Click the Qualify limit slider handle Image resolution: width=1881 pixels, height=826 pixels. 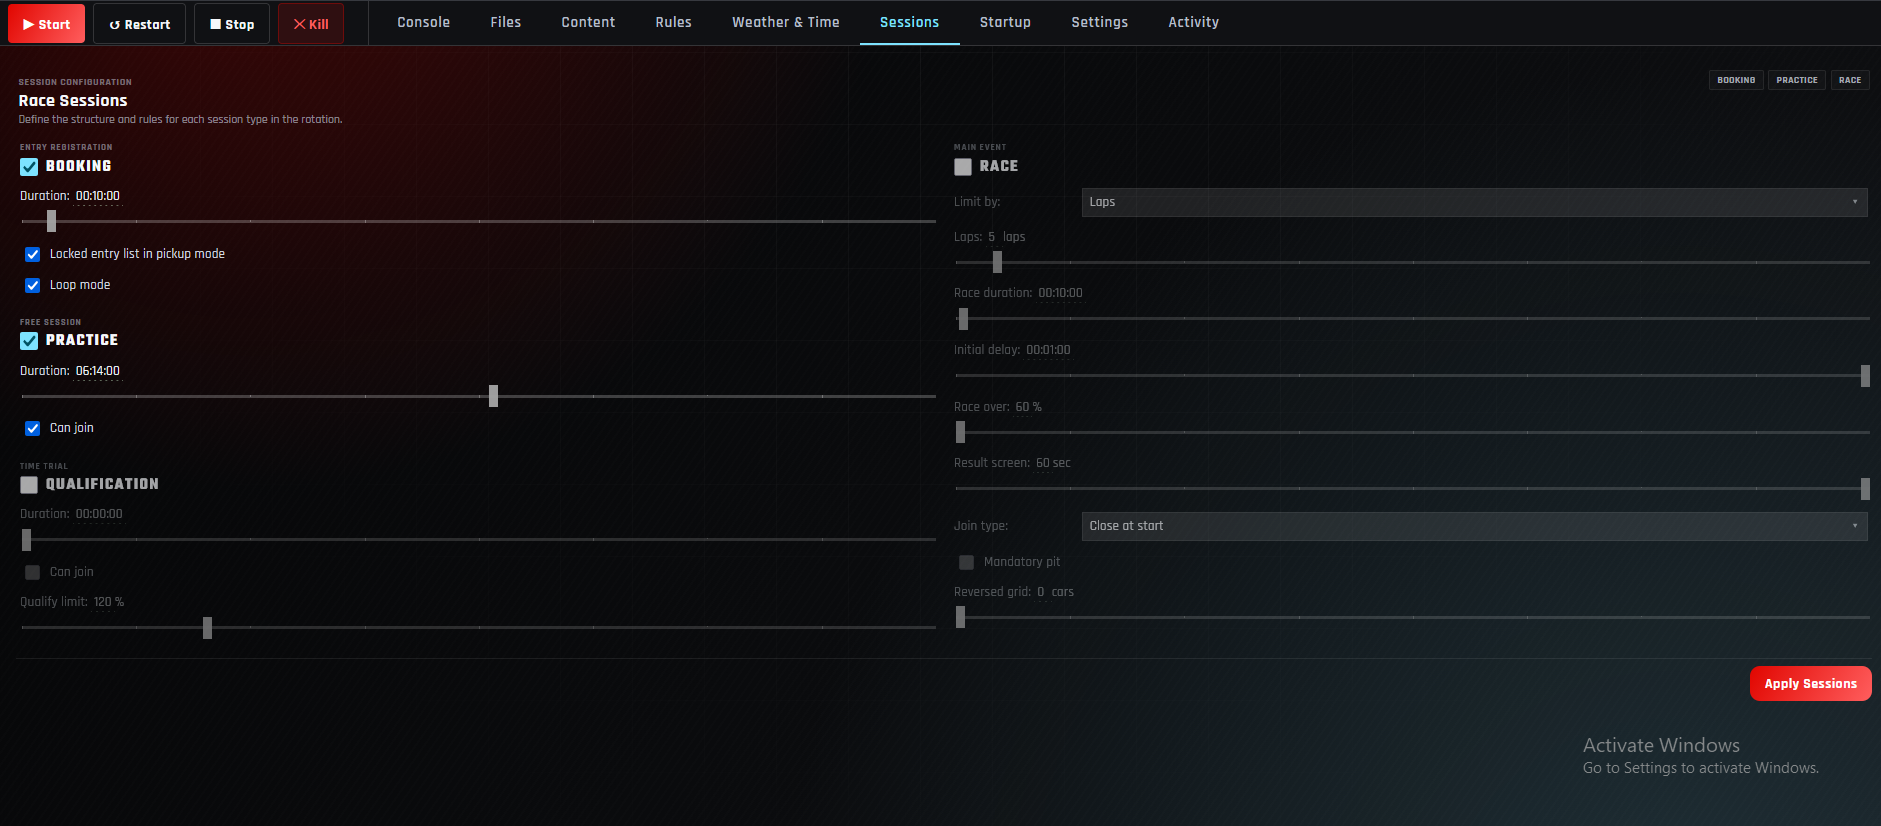click(207, 628)
